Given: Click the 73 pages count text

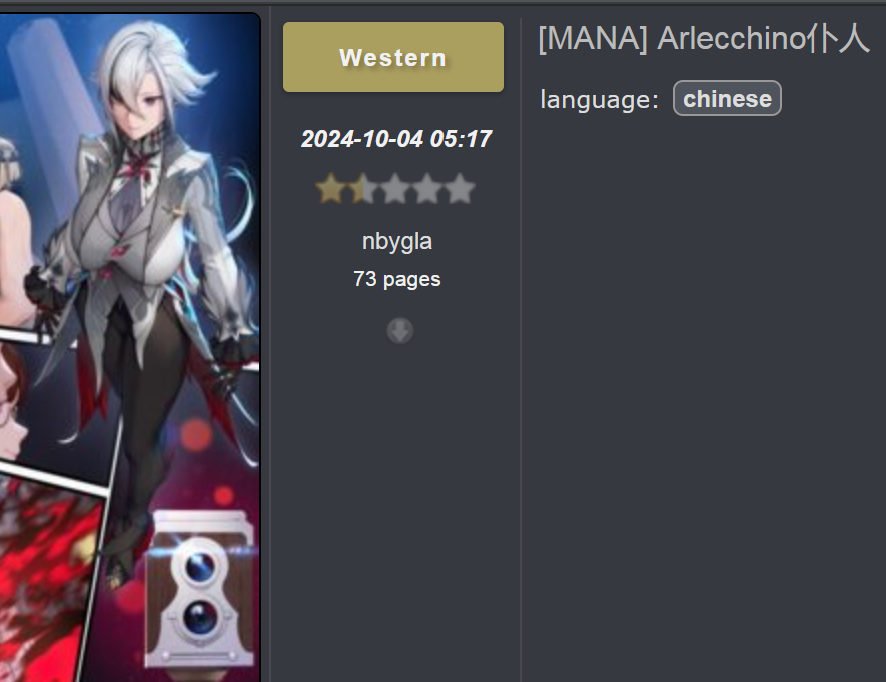Looking at the screenshot, I should point(397,279).
